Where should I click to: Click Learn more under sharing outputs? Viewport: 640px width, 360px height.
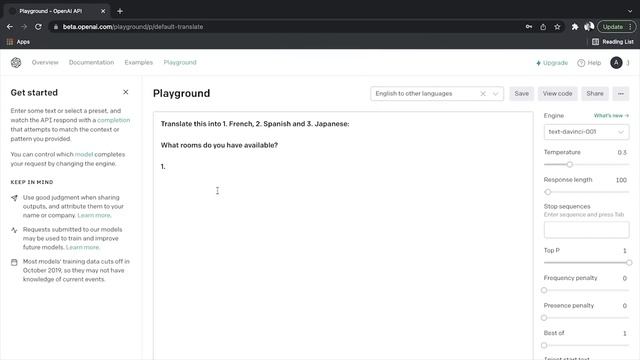pos(94,215)
